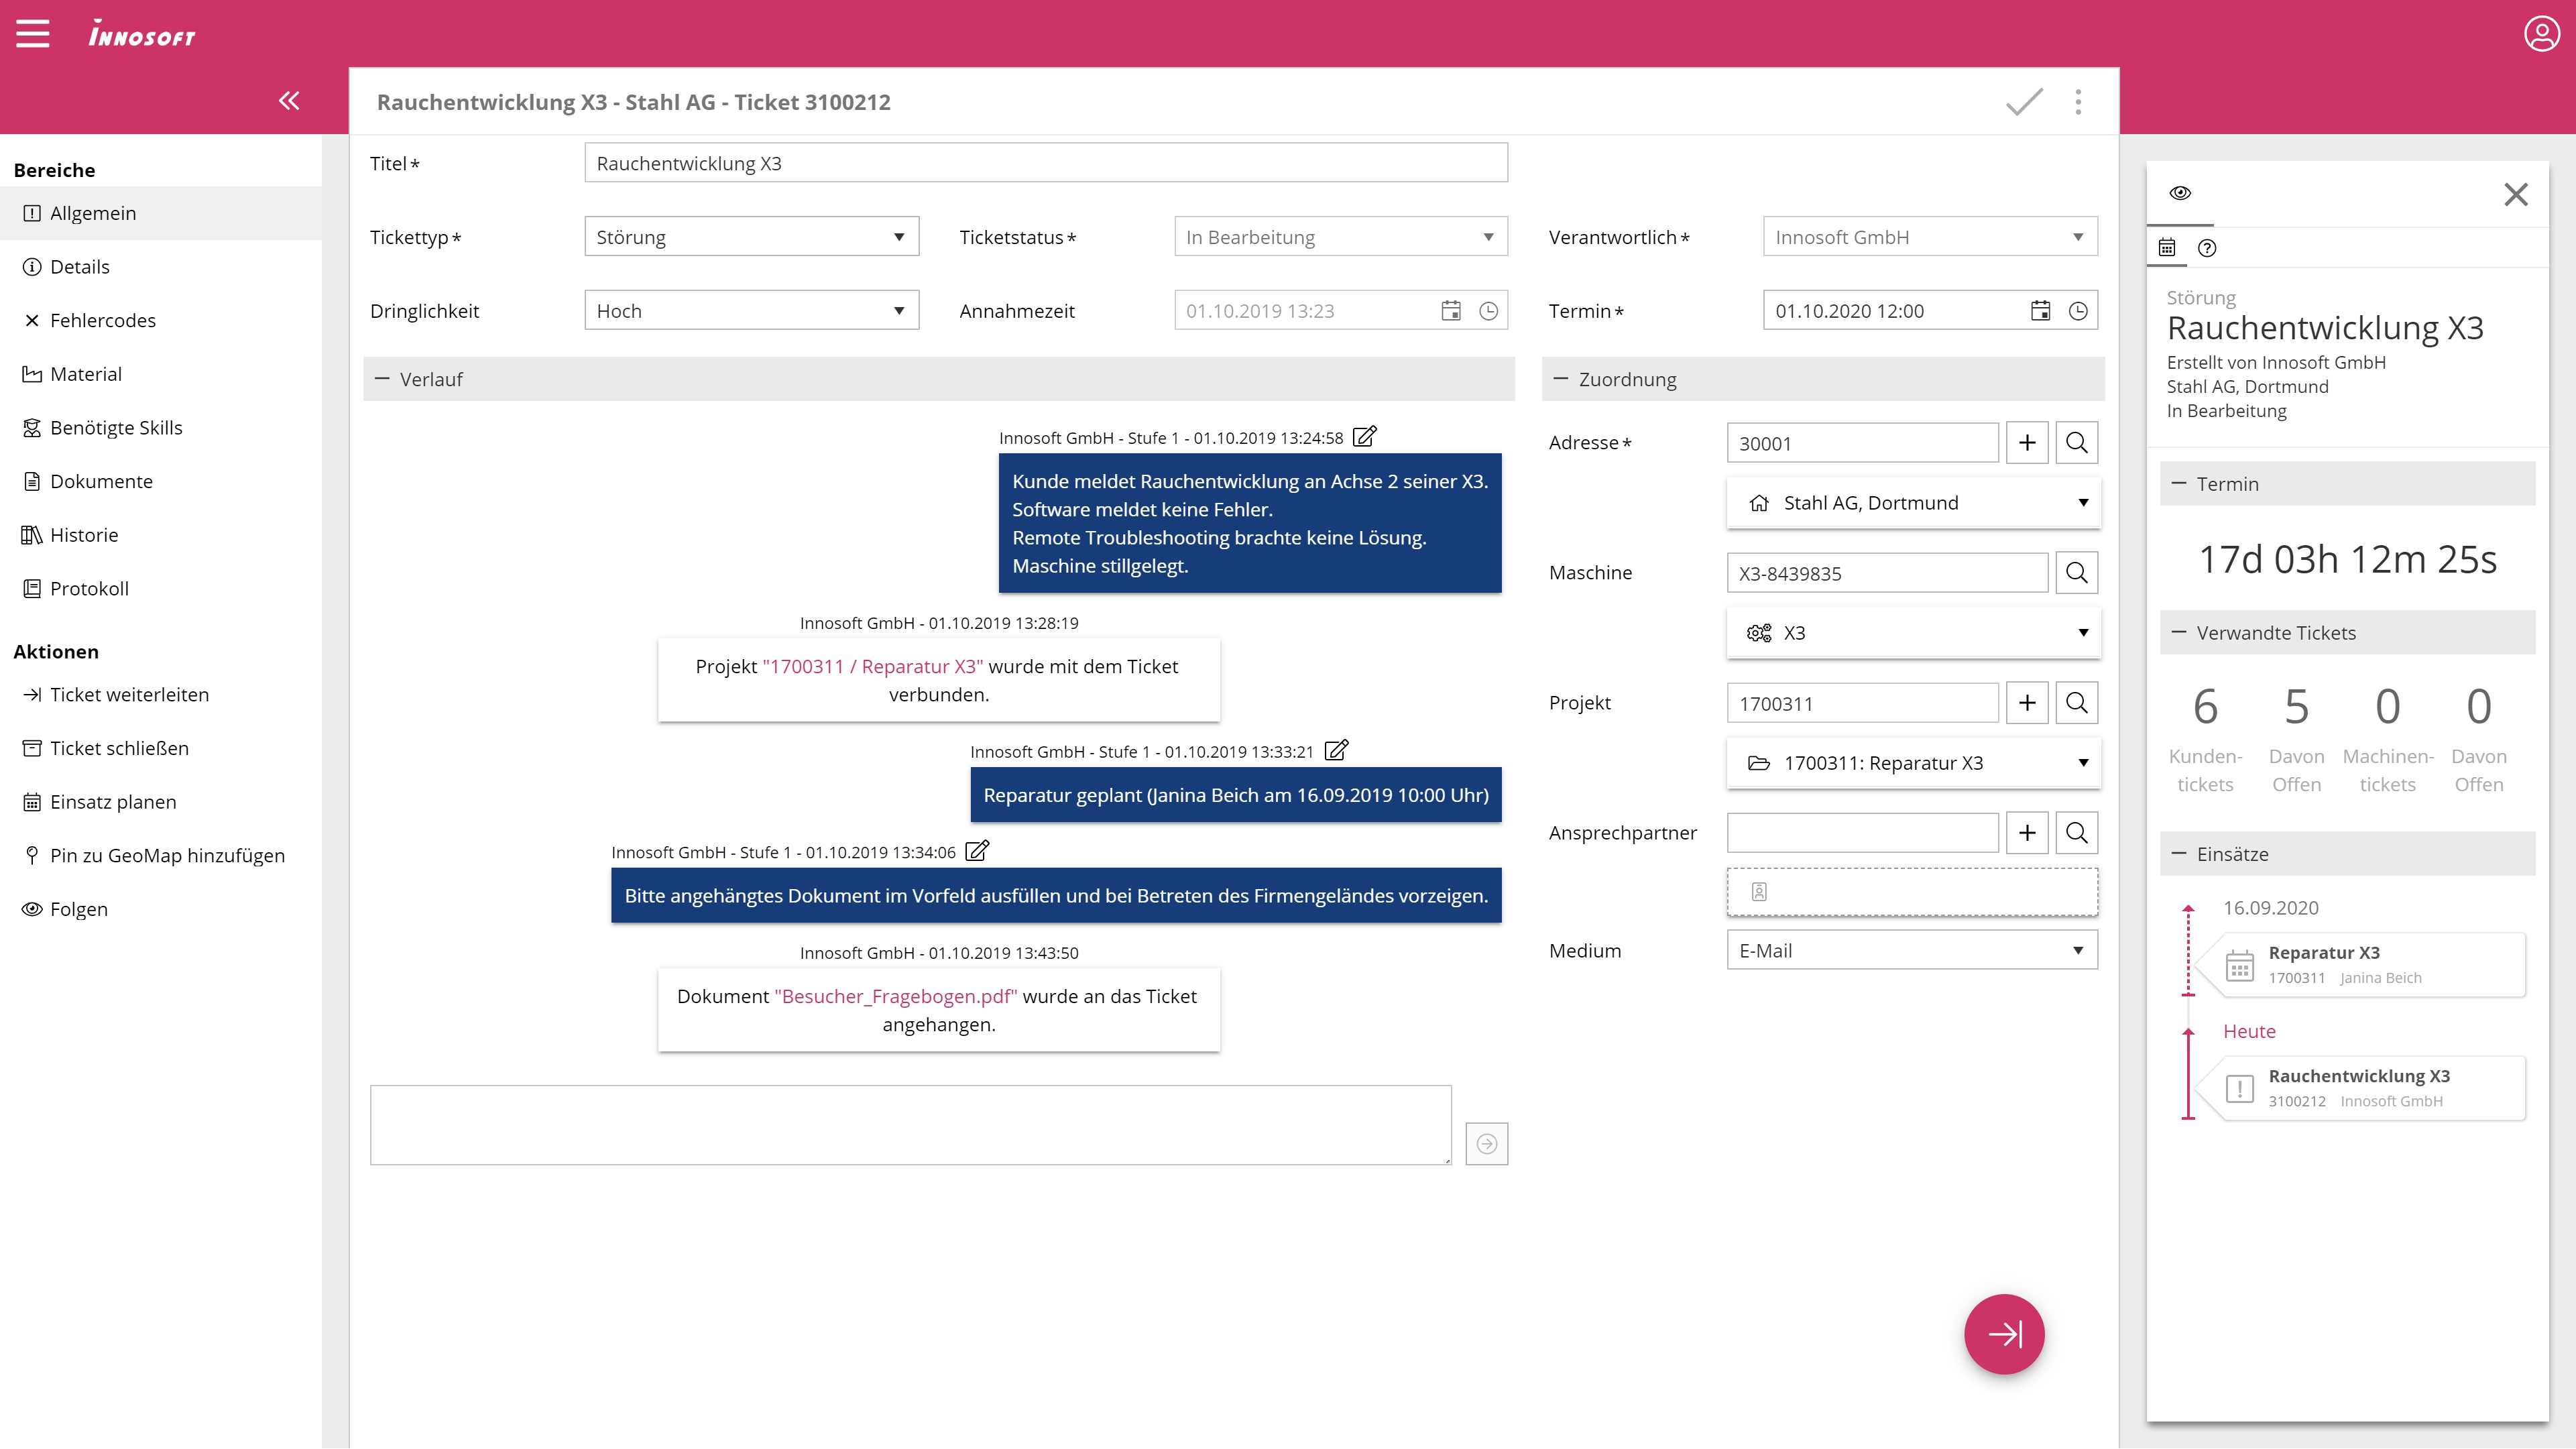Add new Ansprechpartner with plus icon

point(2026,833)
